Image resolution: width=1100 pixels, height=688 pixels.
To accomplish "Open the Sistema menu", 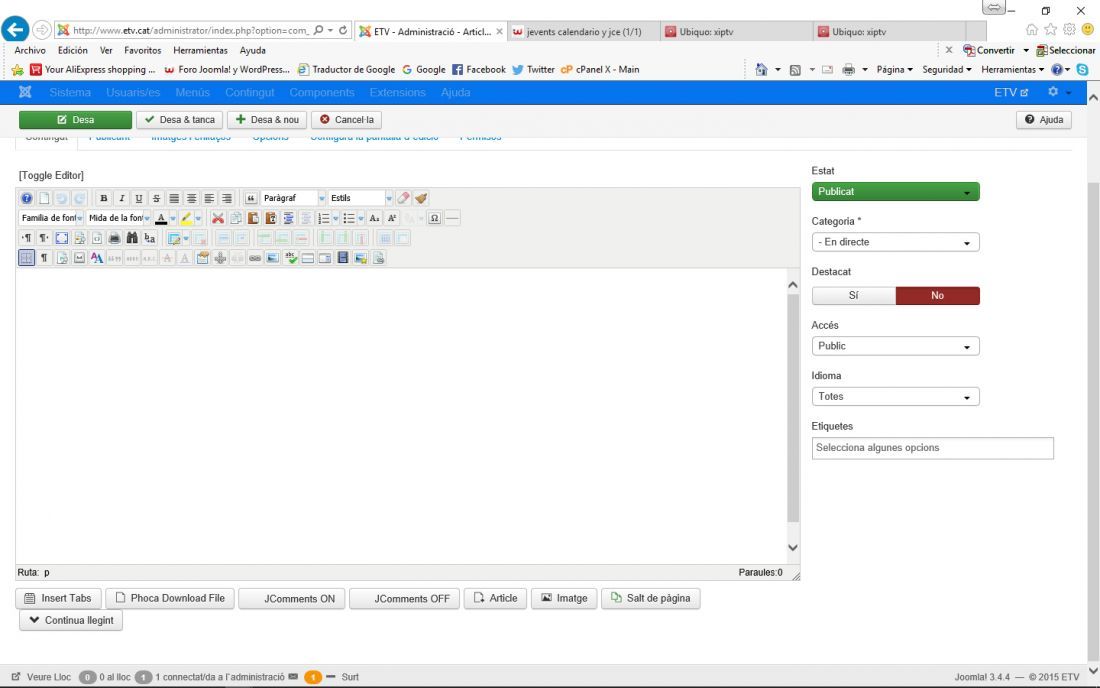I will (70, 93).
